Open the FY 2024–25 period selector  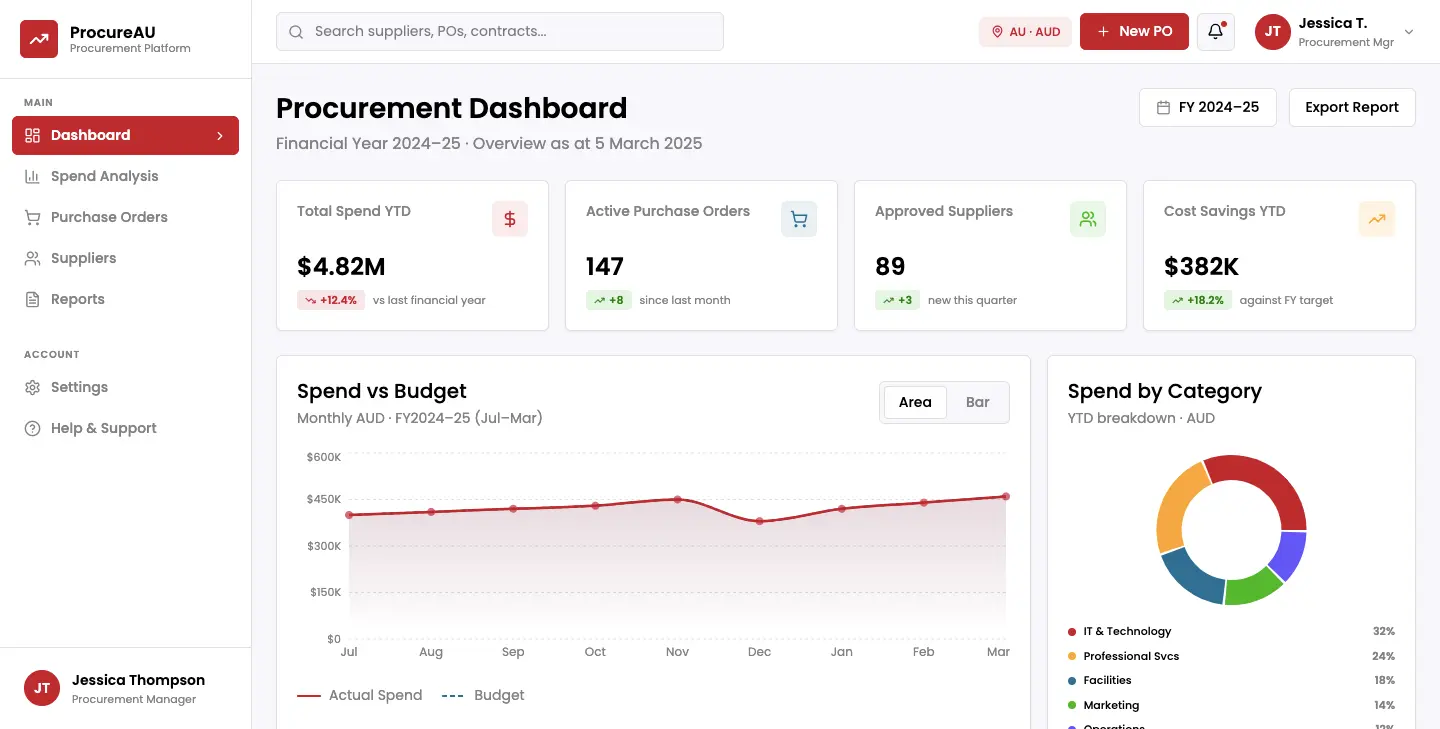click(x=1207, y=107)
